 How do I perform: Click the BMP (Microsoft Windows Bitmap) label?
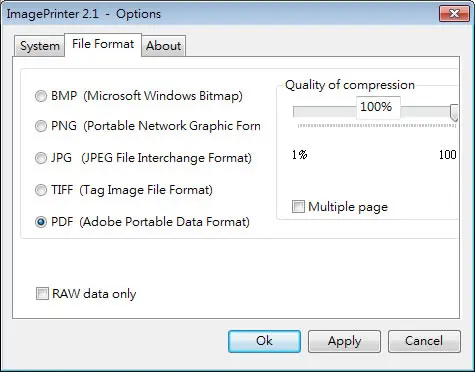coord(147,96)
